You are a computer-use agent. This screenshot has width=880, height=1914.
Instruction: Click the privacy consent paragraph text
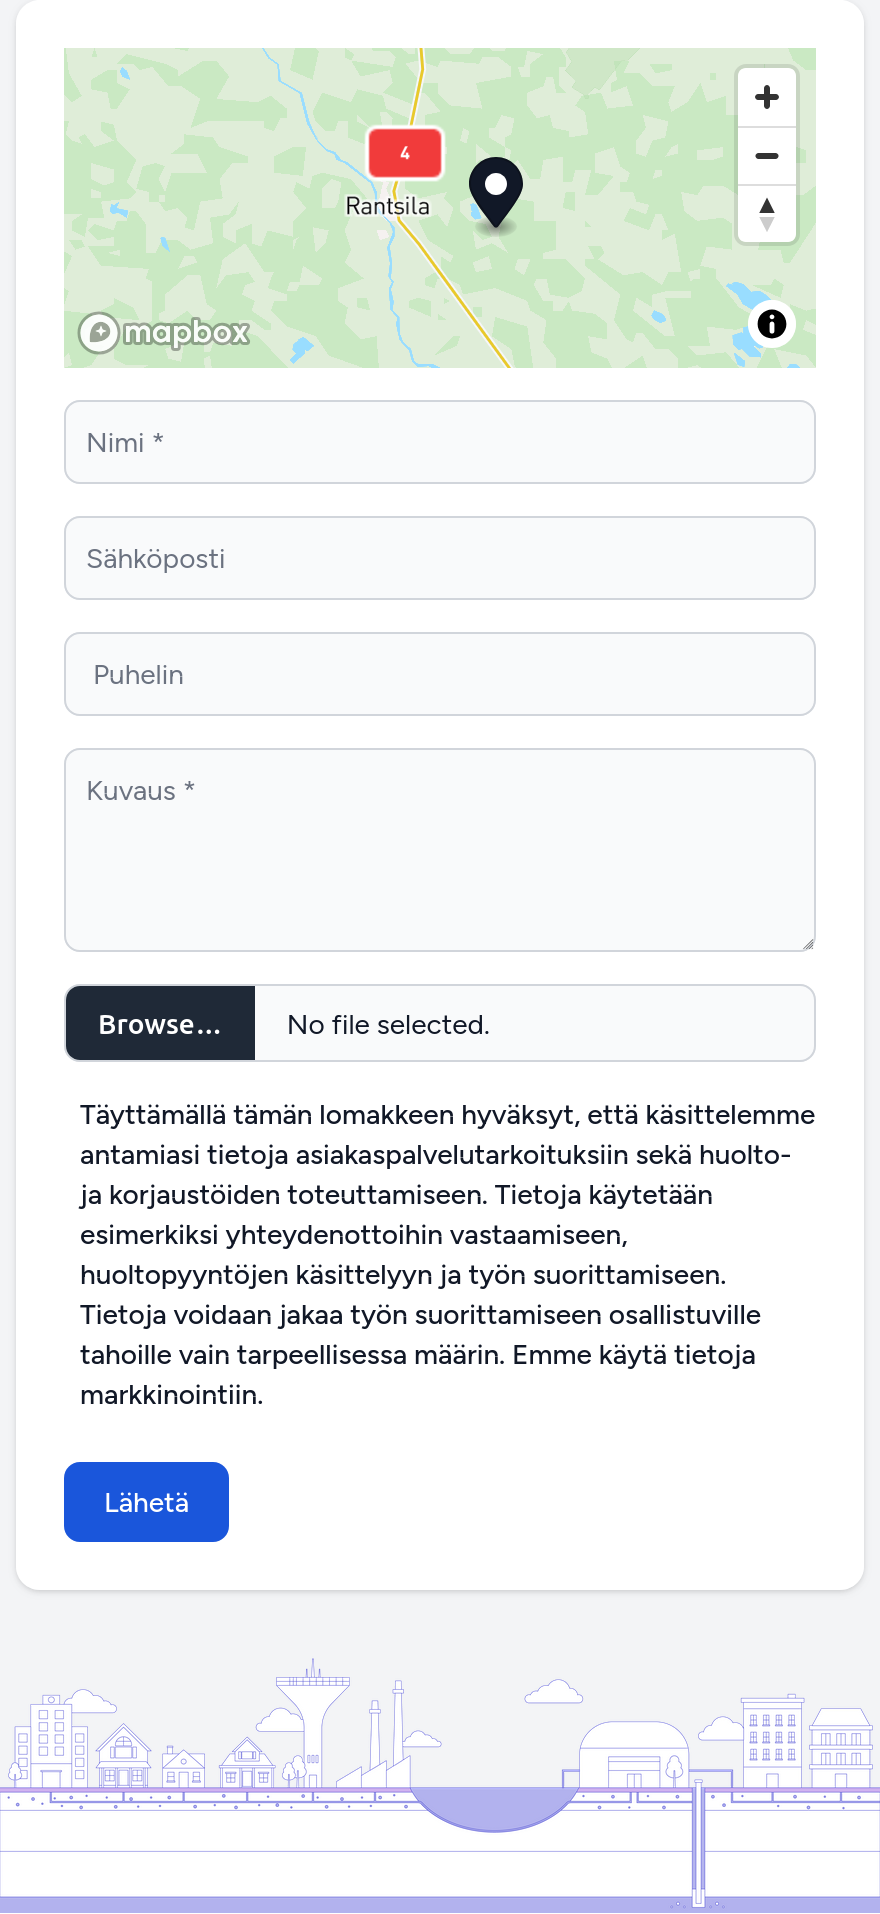pos(440,1250)
